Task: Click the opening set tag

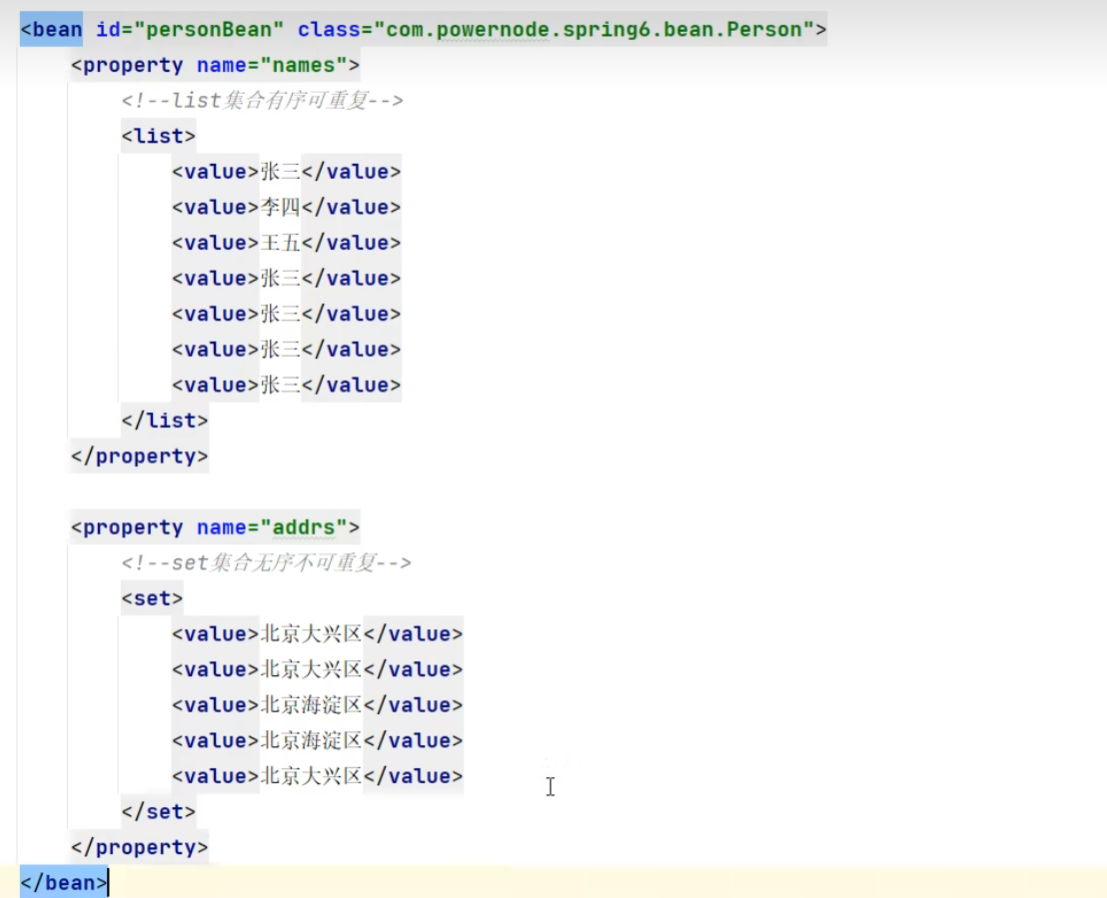Action: point(152,598)
